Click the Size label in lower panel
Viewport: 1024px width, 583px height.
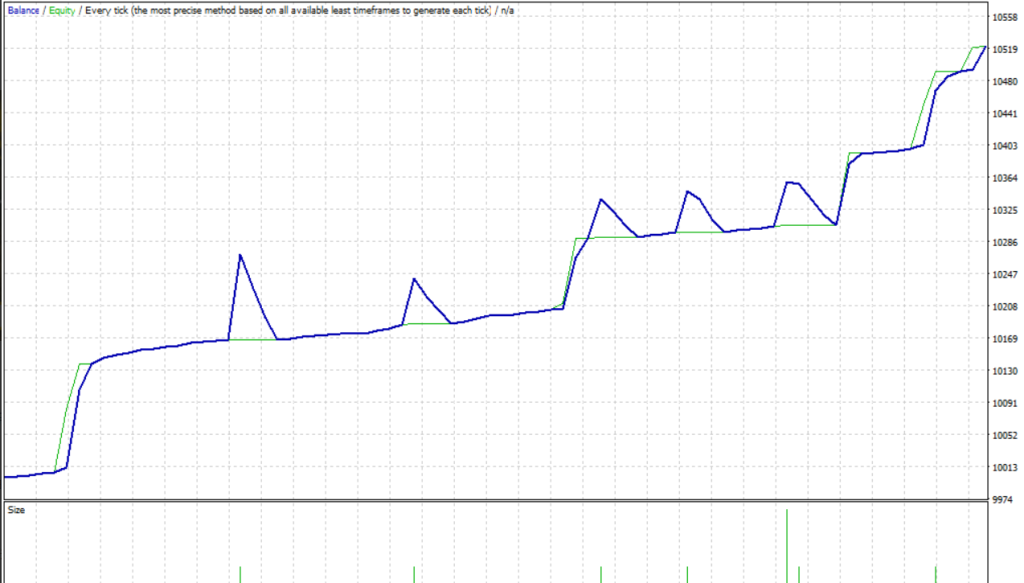16,510
